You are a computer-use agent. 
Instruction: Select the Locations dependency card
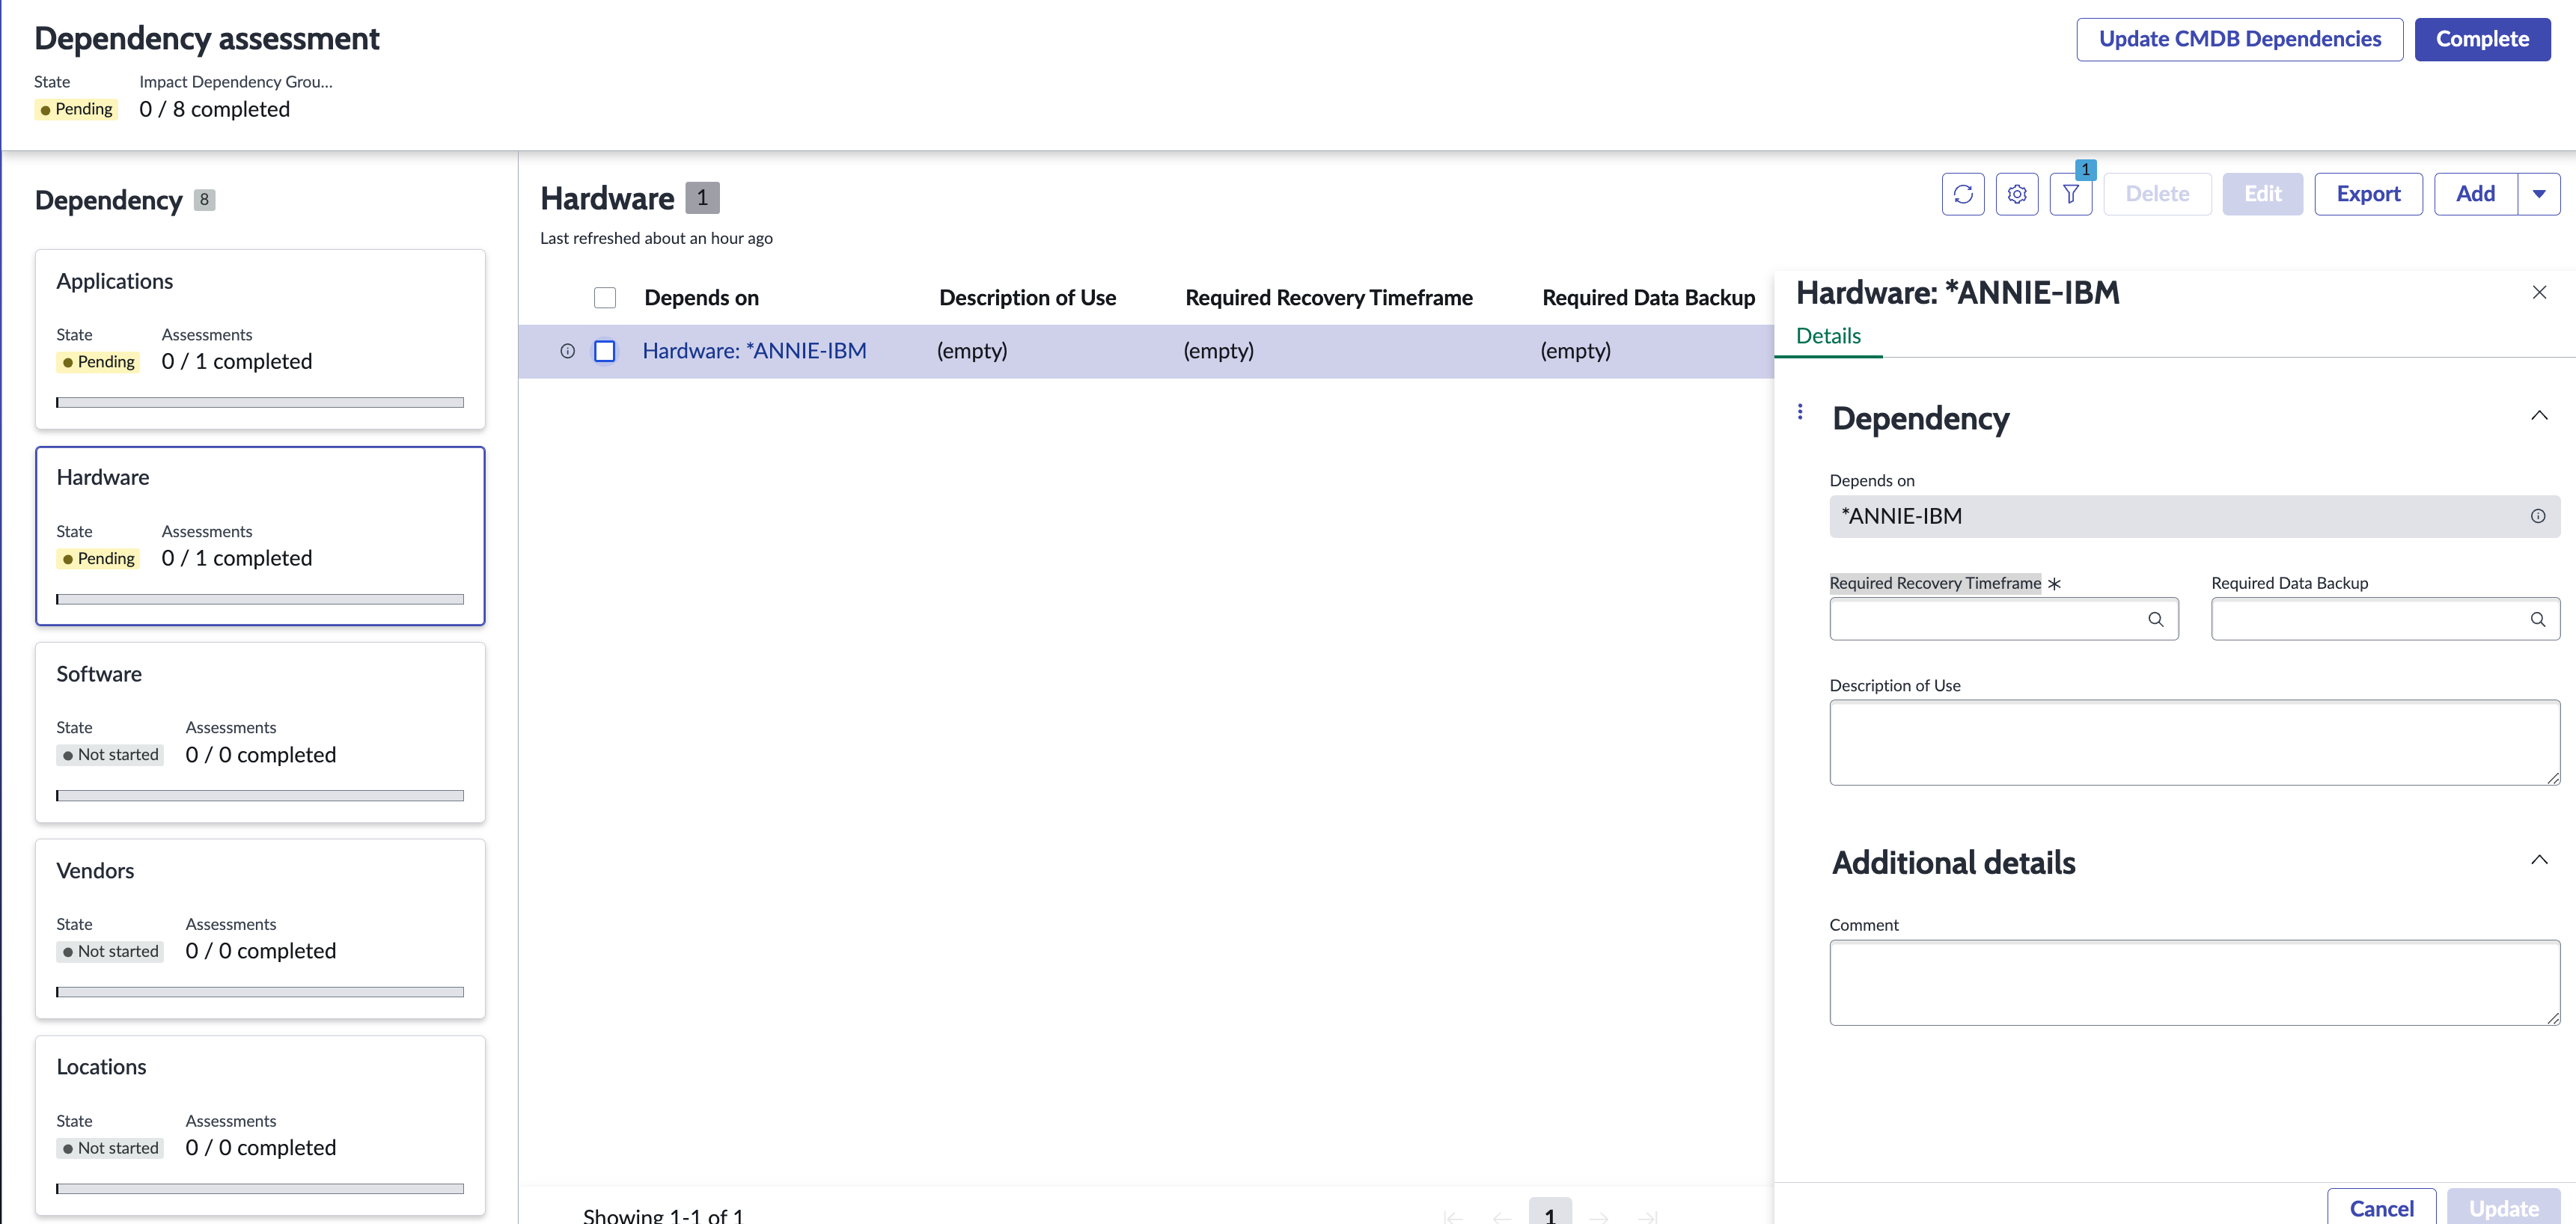(260, 1126)
